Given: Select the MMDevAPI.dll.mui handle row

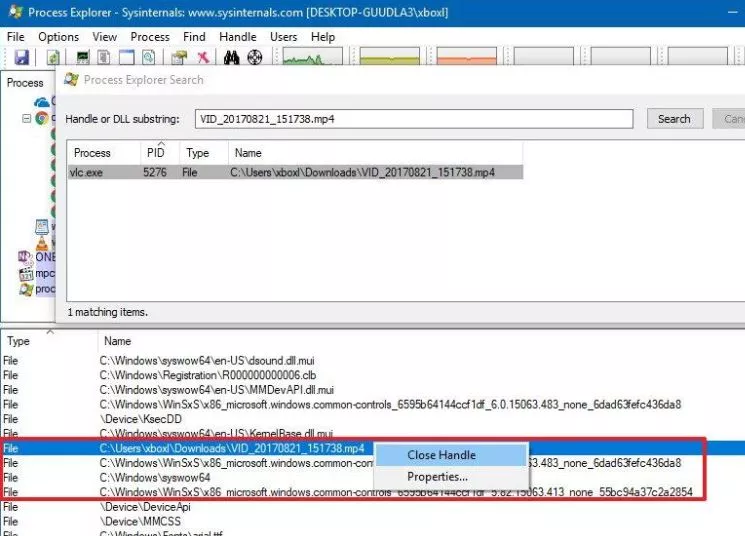Looking at the screenshot, I should [372, 390].
